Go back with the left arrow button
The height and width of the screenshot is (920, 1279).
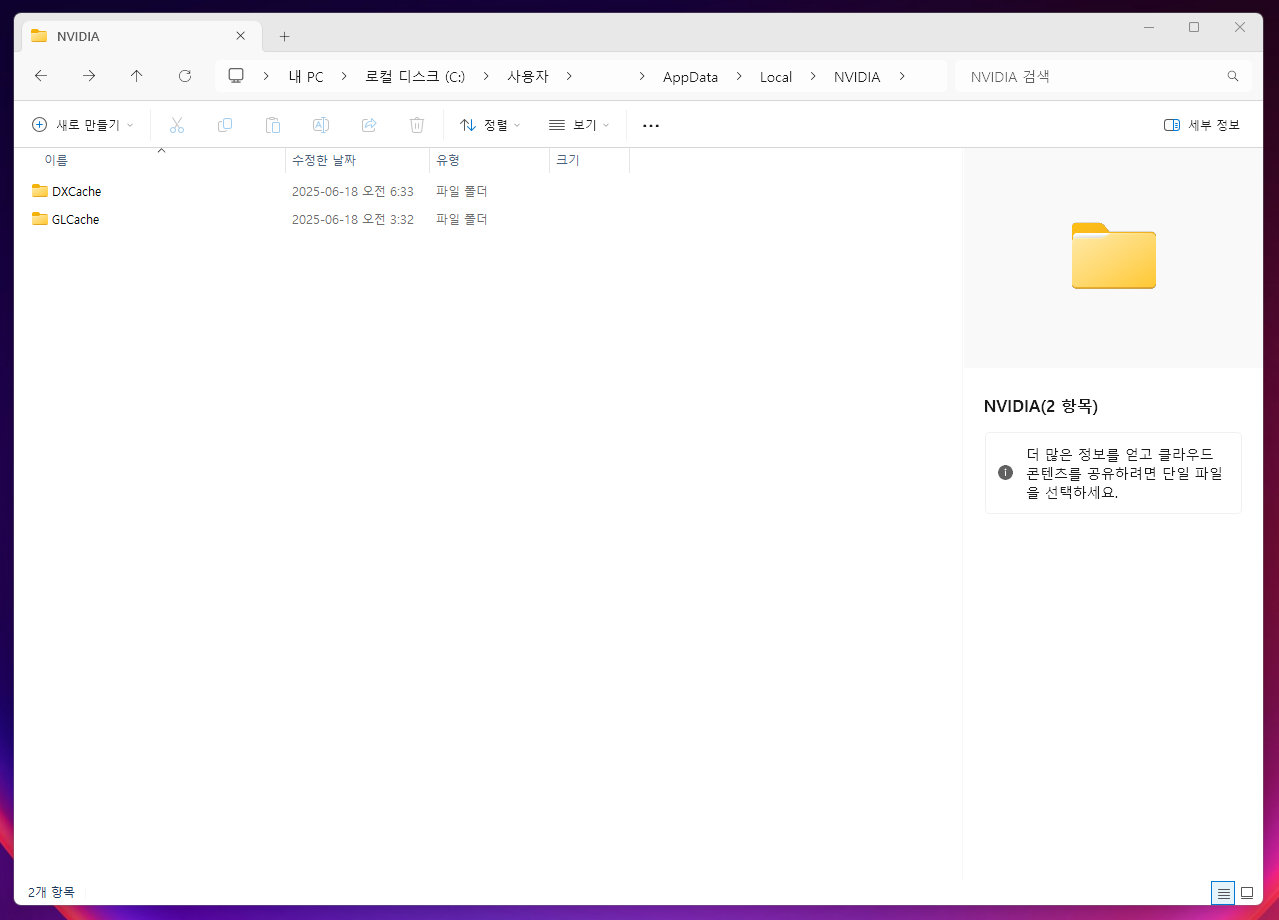(41, 76)
